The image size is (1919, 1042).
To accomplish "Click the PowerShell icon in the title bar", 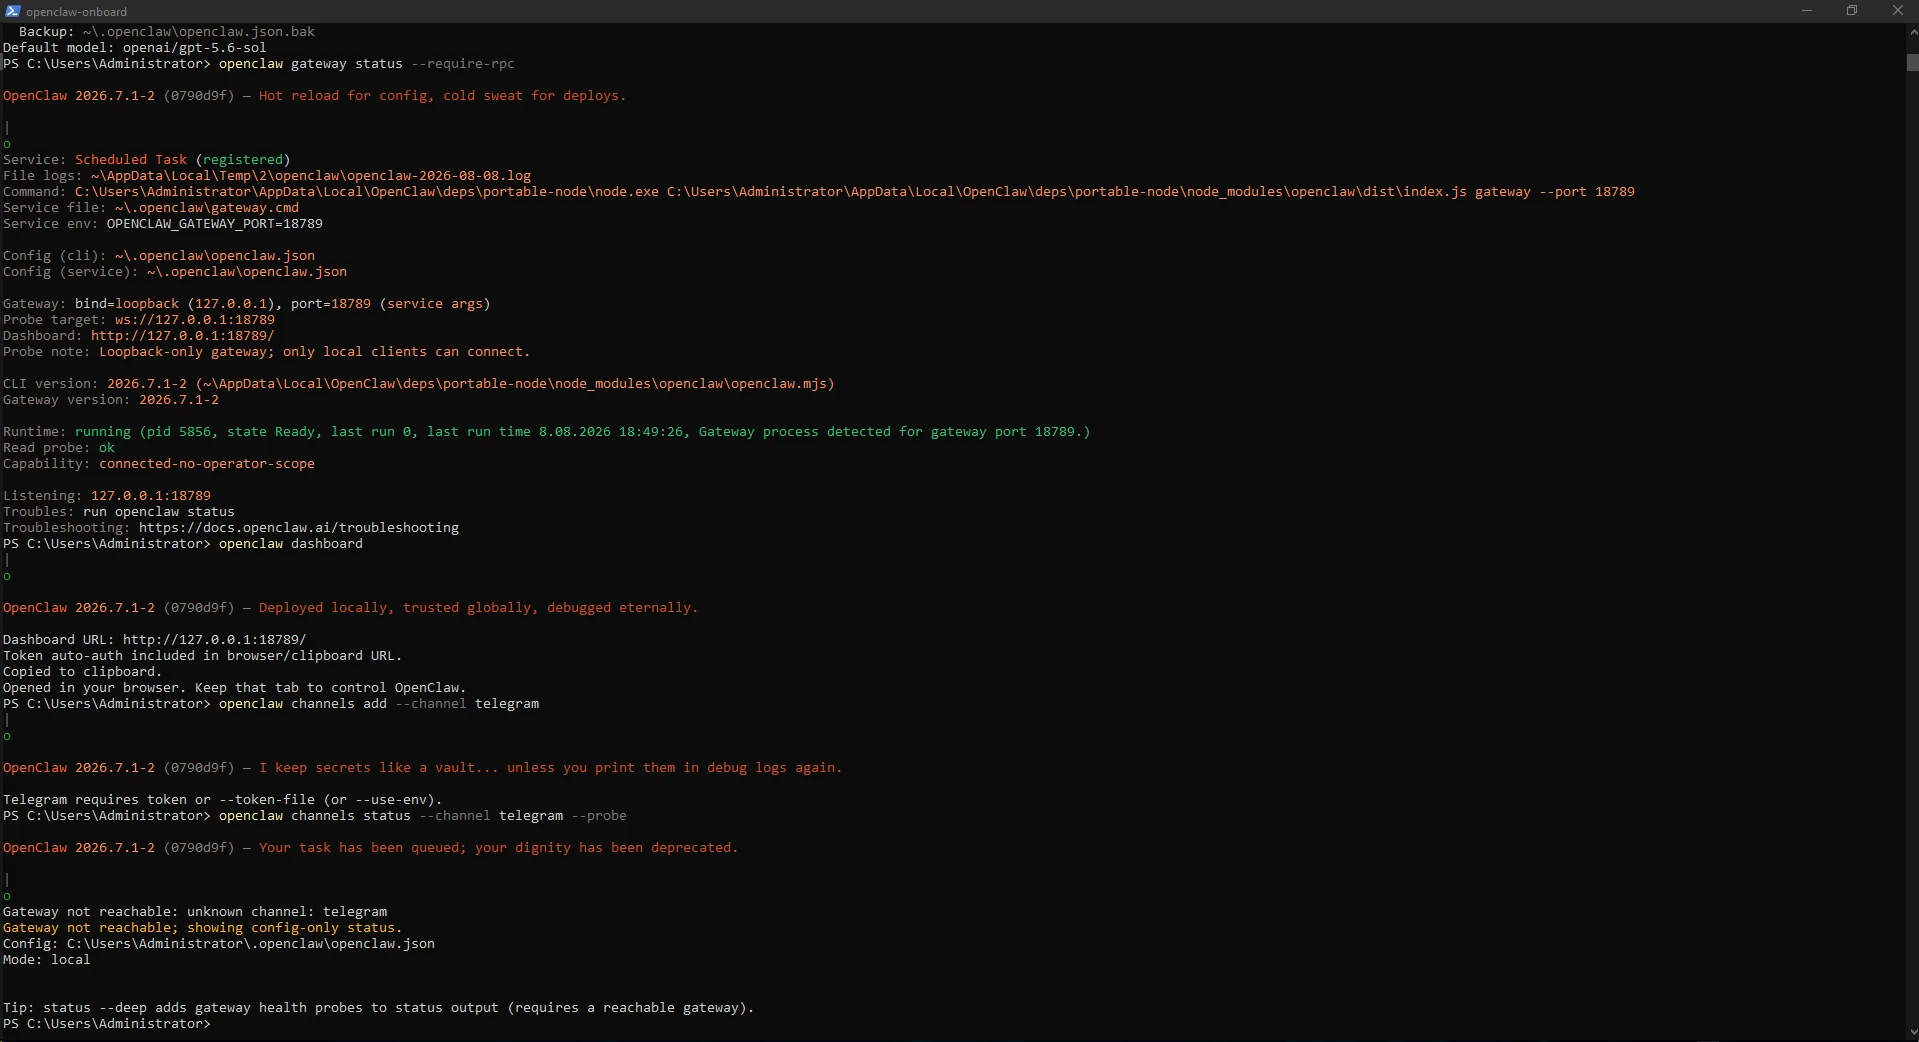I will [x=12, y=11].
